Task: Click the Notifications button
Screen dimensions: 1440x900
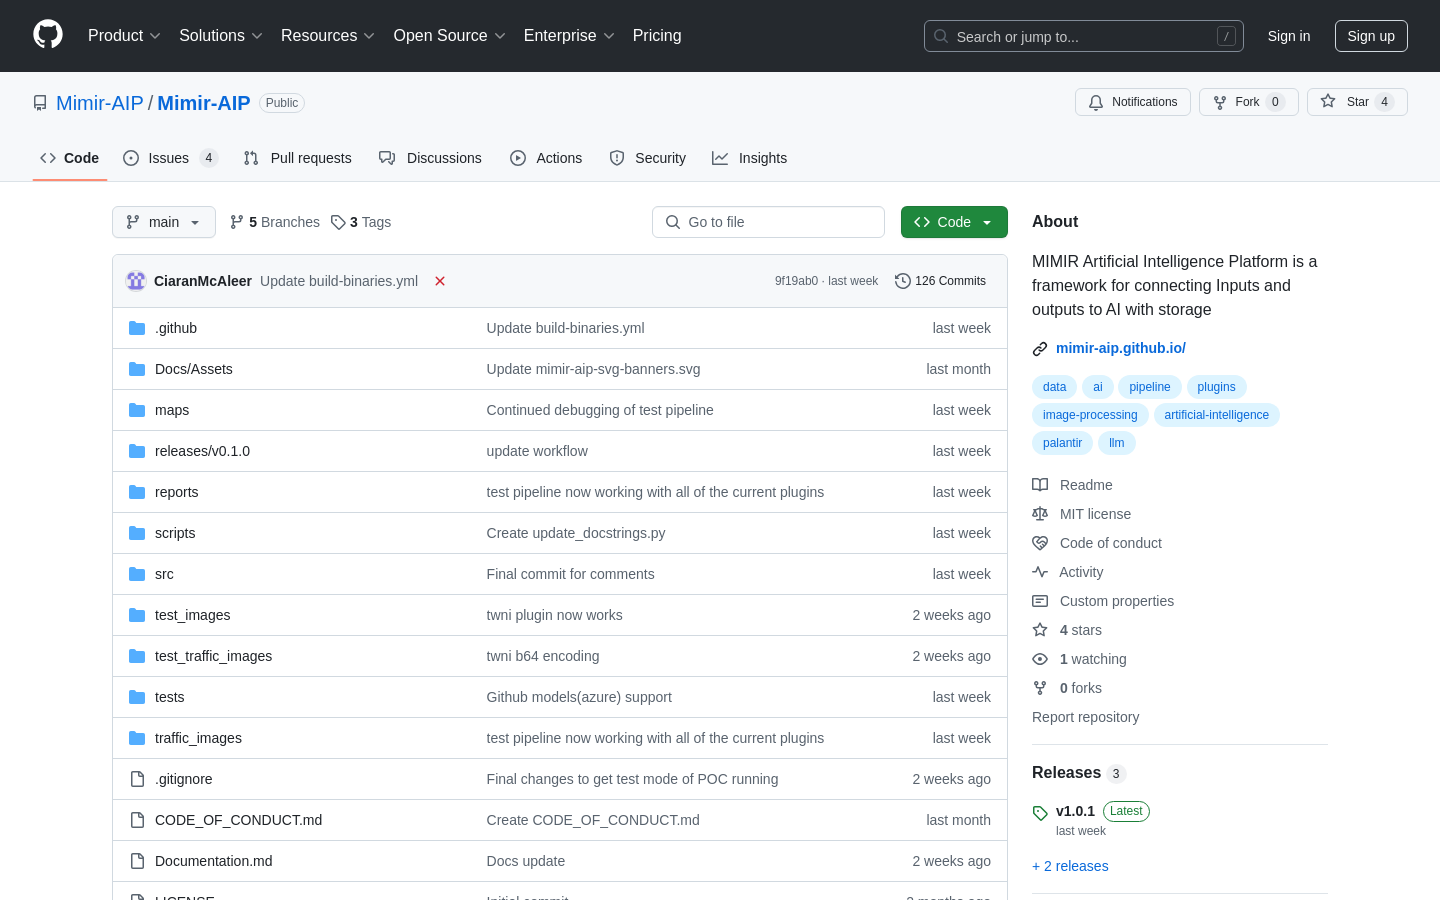Action: [x=1133, y=102]
